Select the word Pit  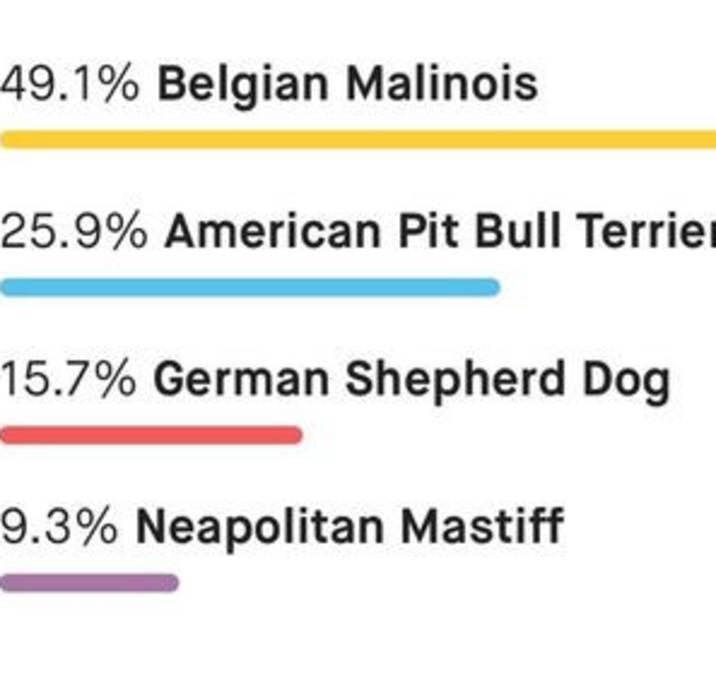(x=428, y=231)
